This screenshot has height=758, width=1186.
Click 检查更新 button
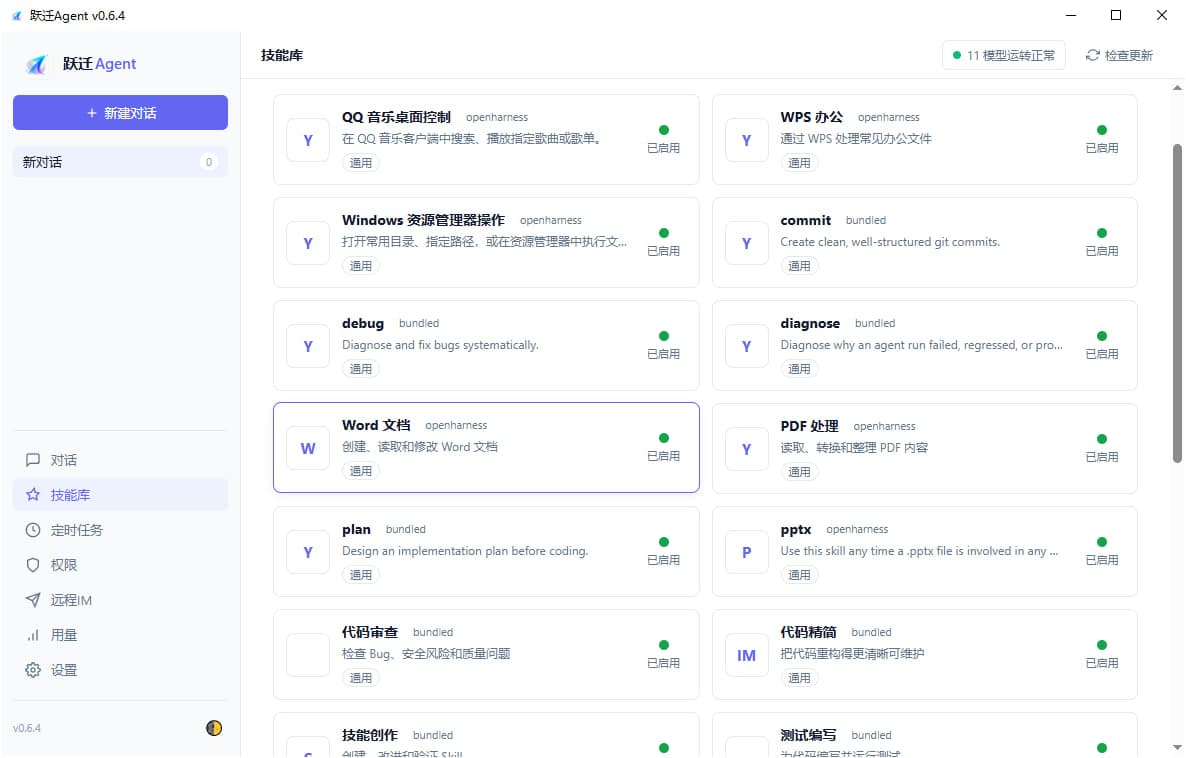coord(1119,55)
